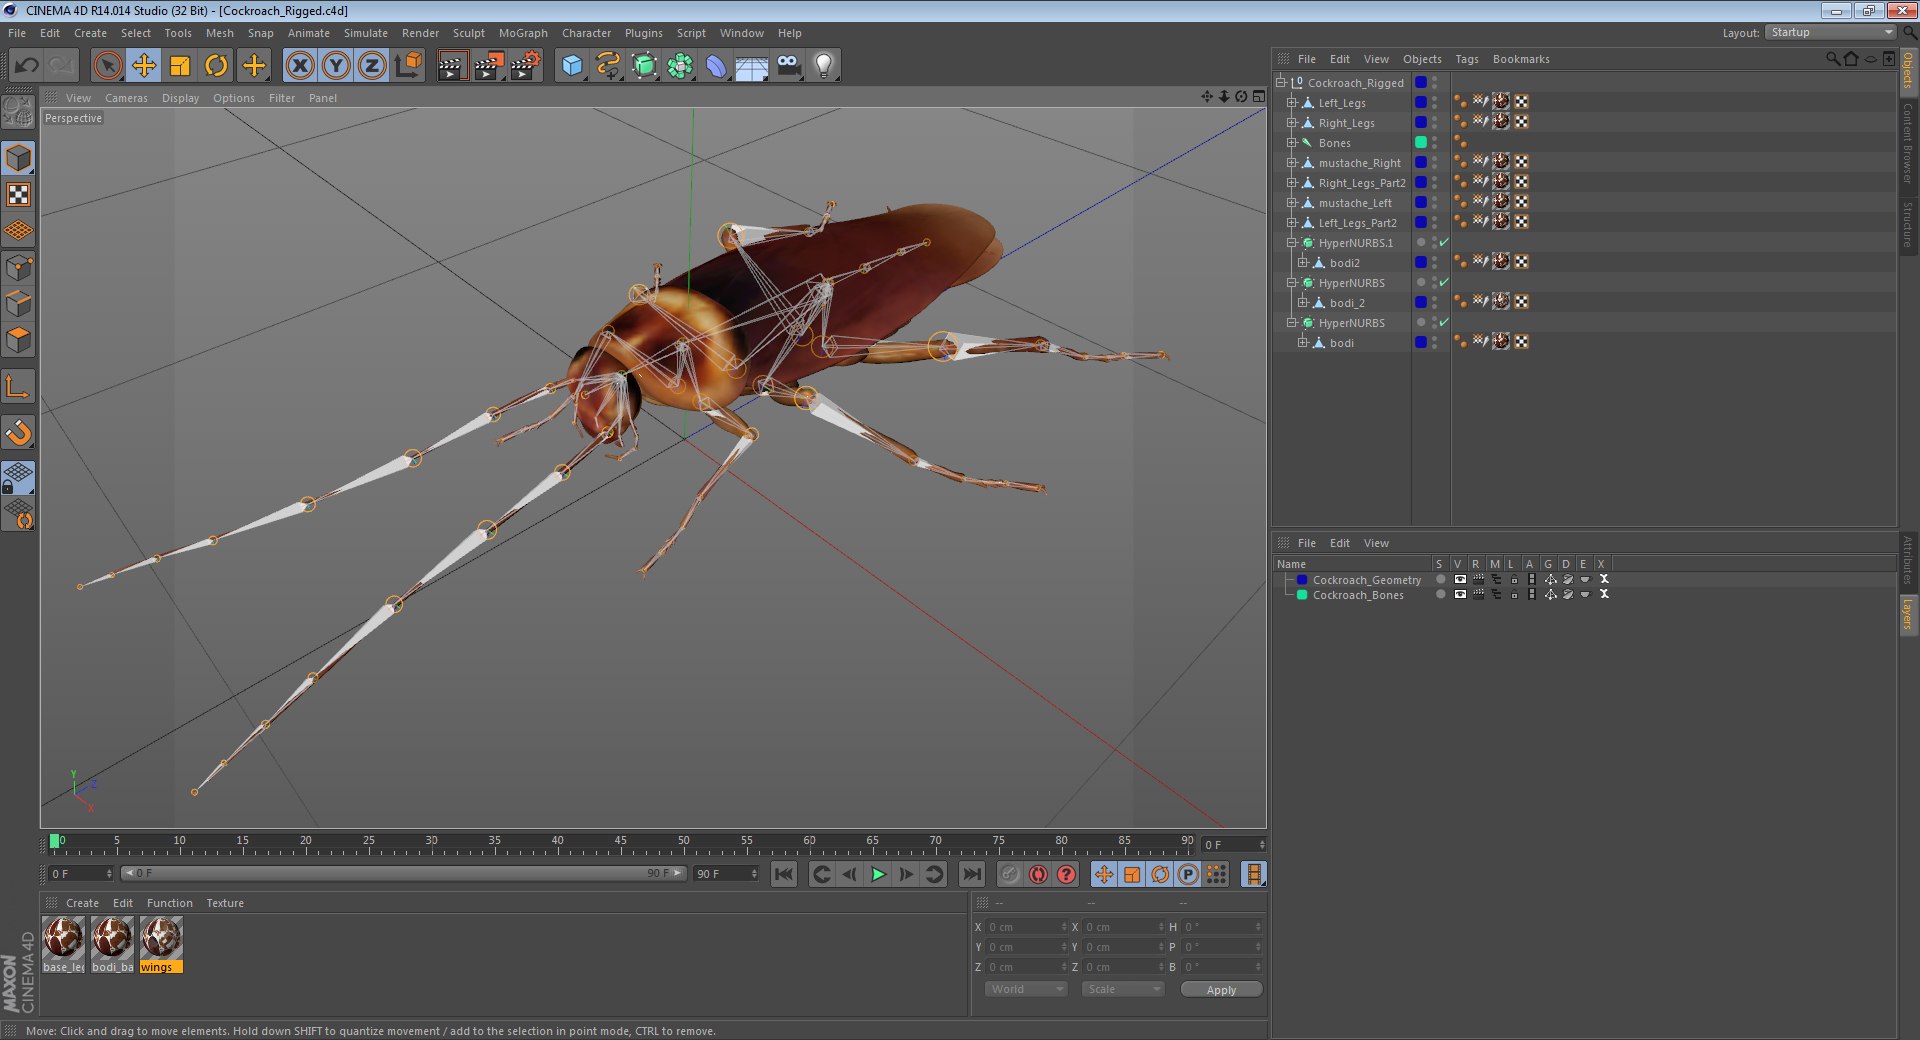Activate the Scale tool
1920x1040 pixels.
pyautogui.click(x=180, y=66)
